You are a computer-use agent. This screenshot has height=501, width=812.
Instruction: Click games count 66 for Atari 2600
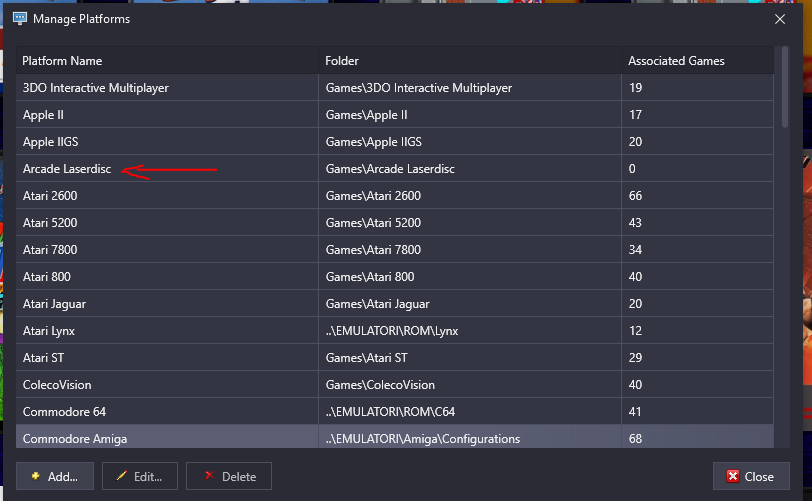click(x=635, y=195)
